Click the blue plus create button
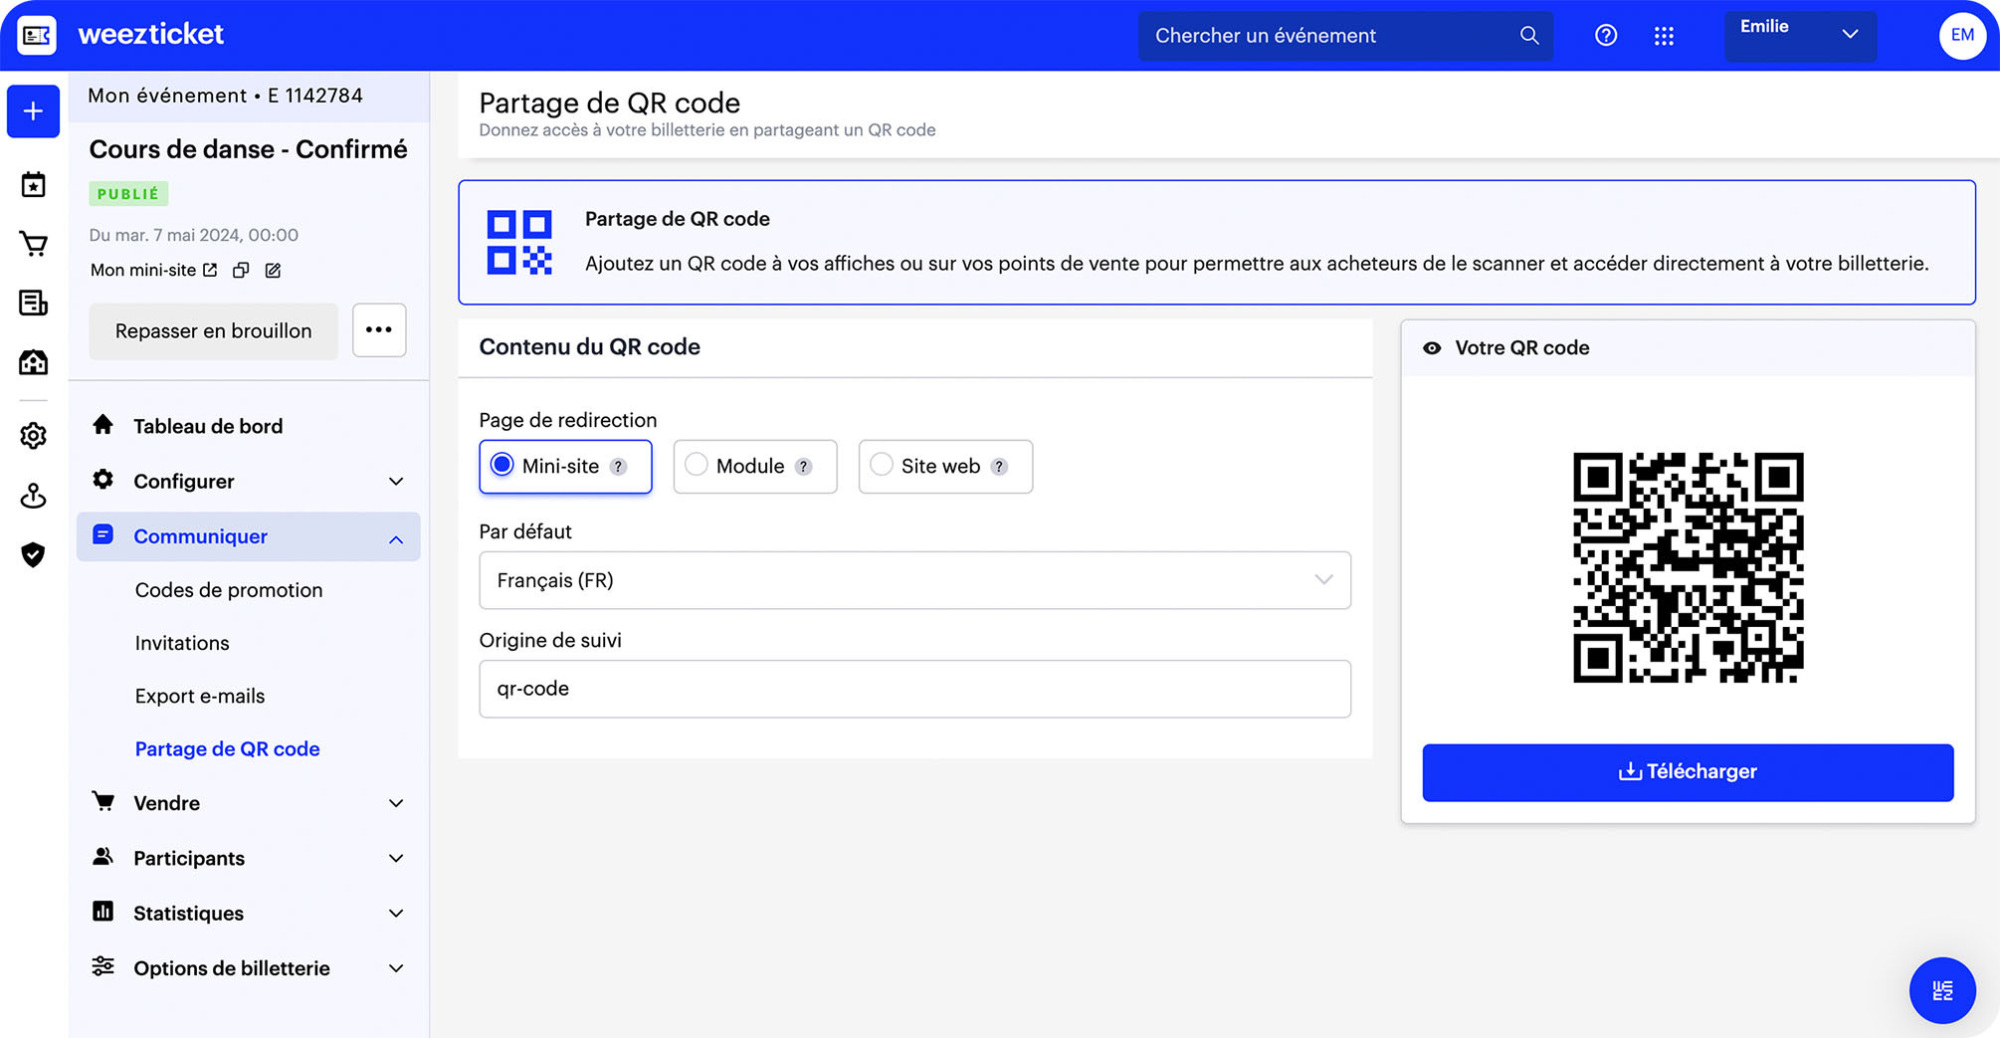The width and height of the screenshot is (2000, 1038). (33, 111)
